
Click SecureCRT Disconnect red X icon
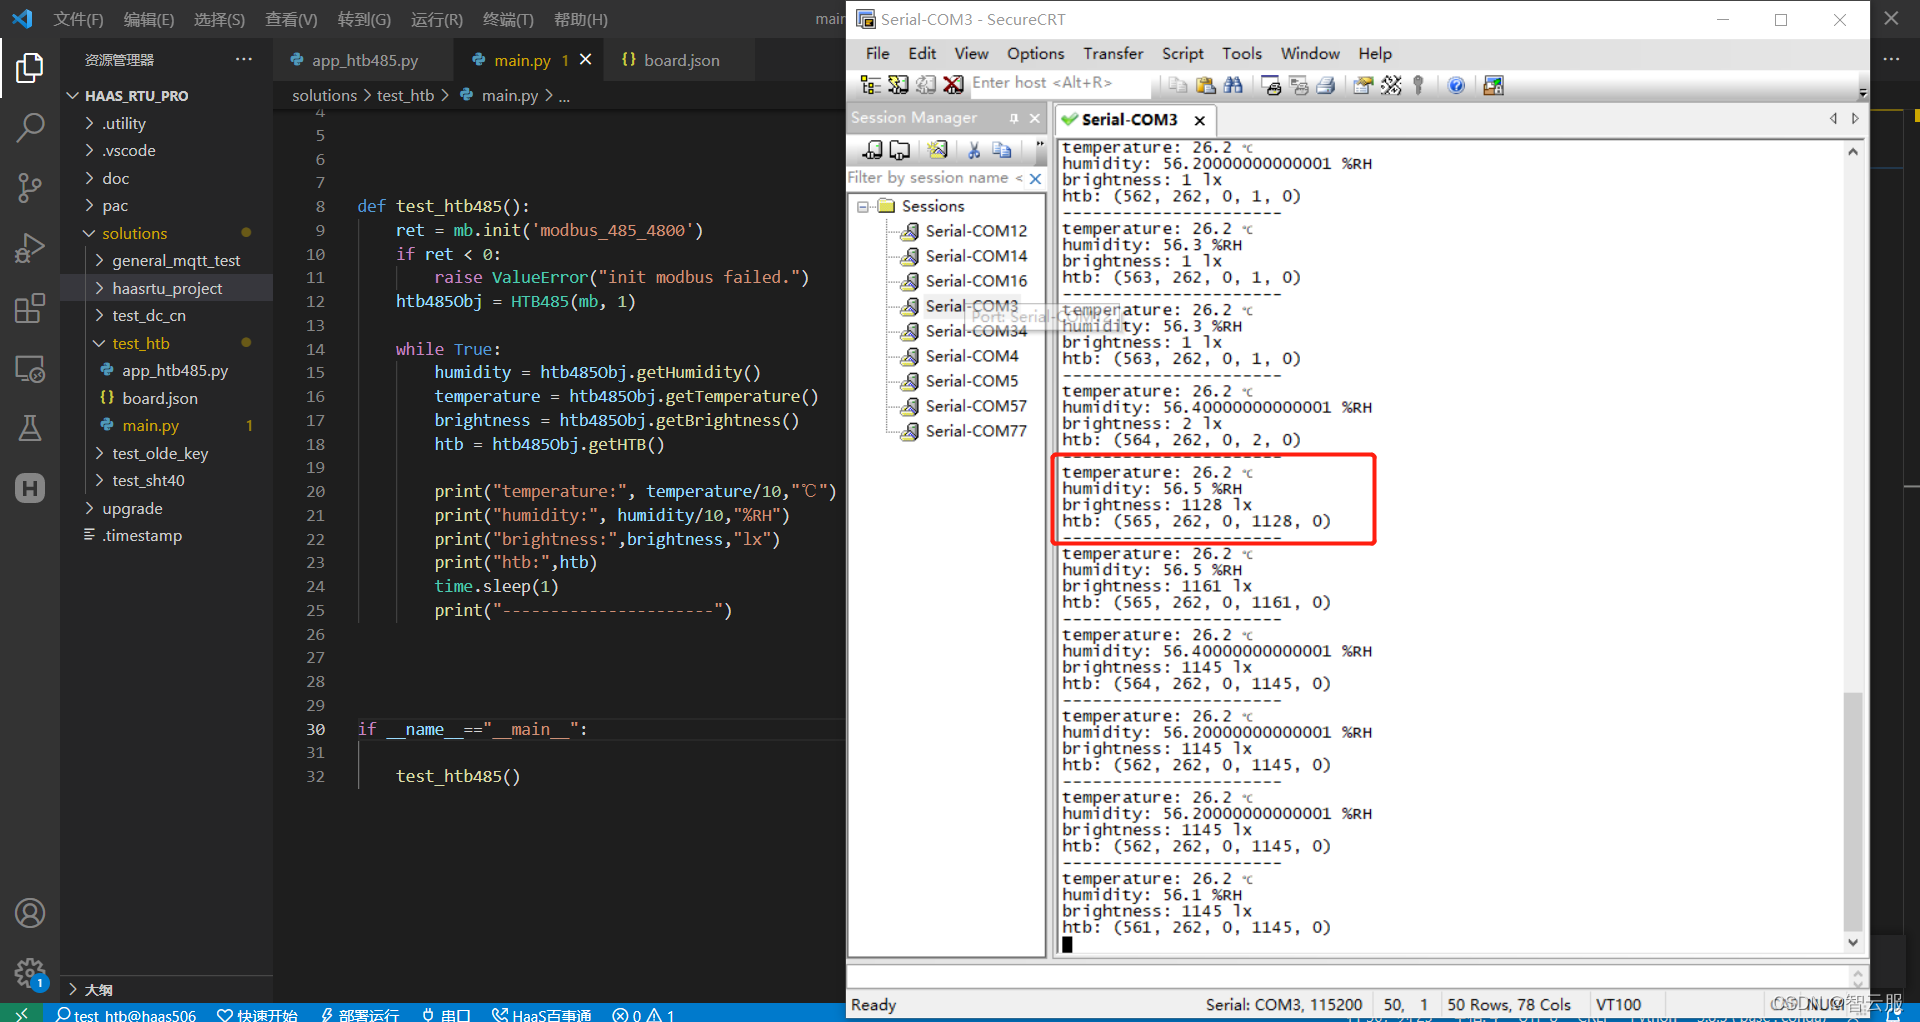point(954,85)
